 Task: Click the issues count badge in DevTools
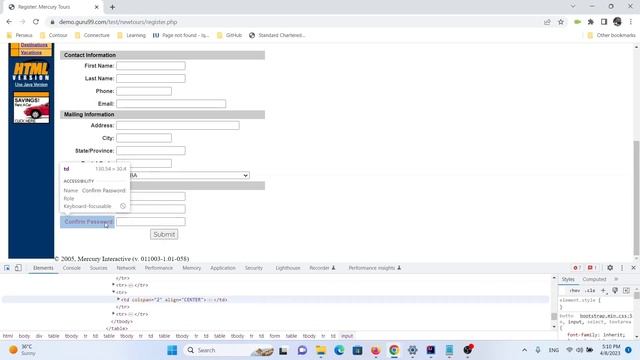592,268
